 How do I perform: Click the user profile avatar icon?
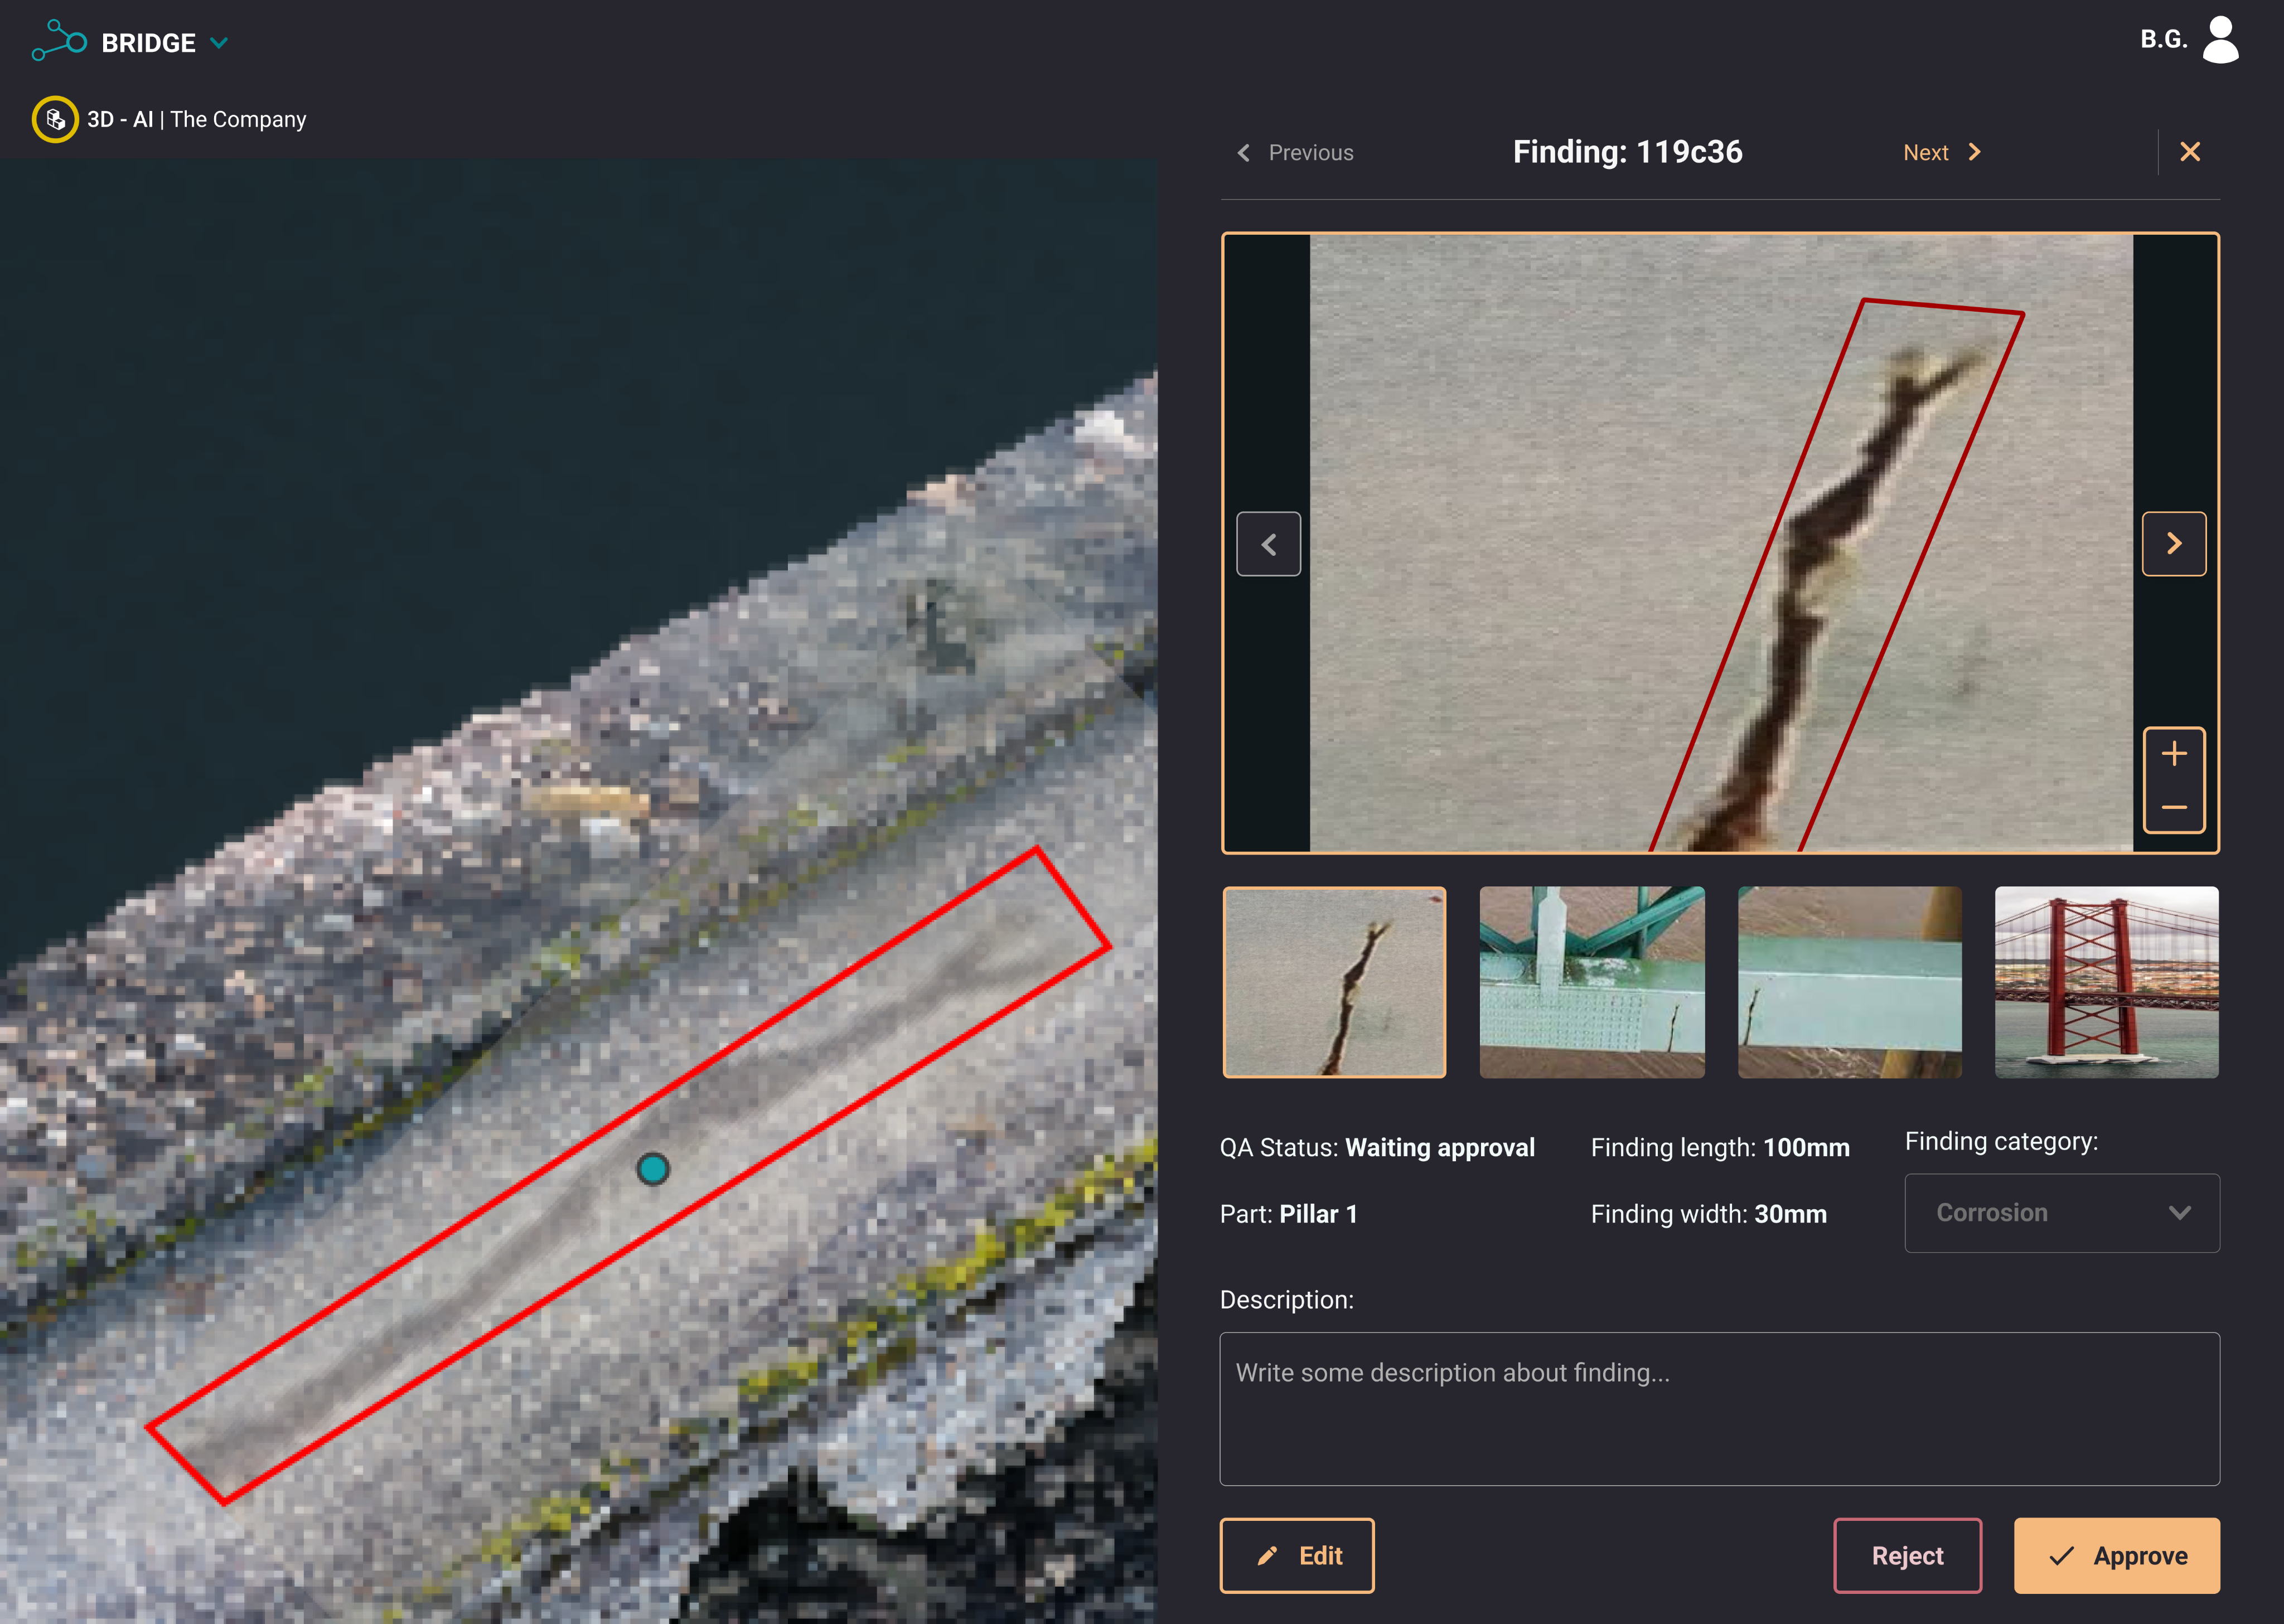(2220, 40)
